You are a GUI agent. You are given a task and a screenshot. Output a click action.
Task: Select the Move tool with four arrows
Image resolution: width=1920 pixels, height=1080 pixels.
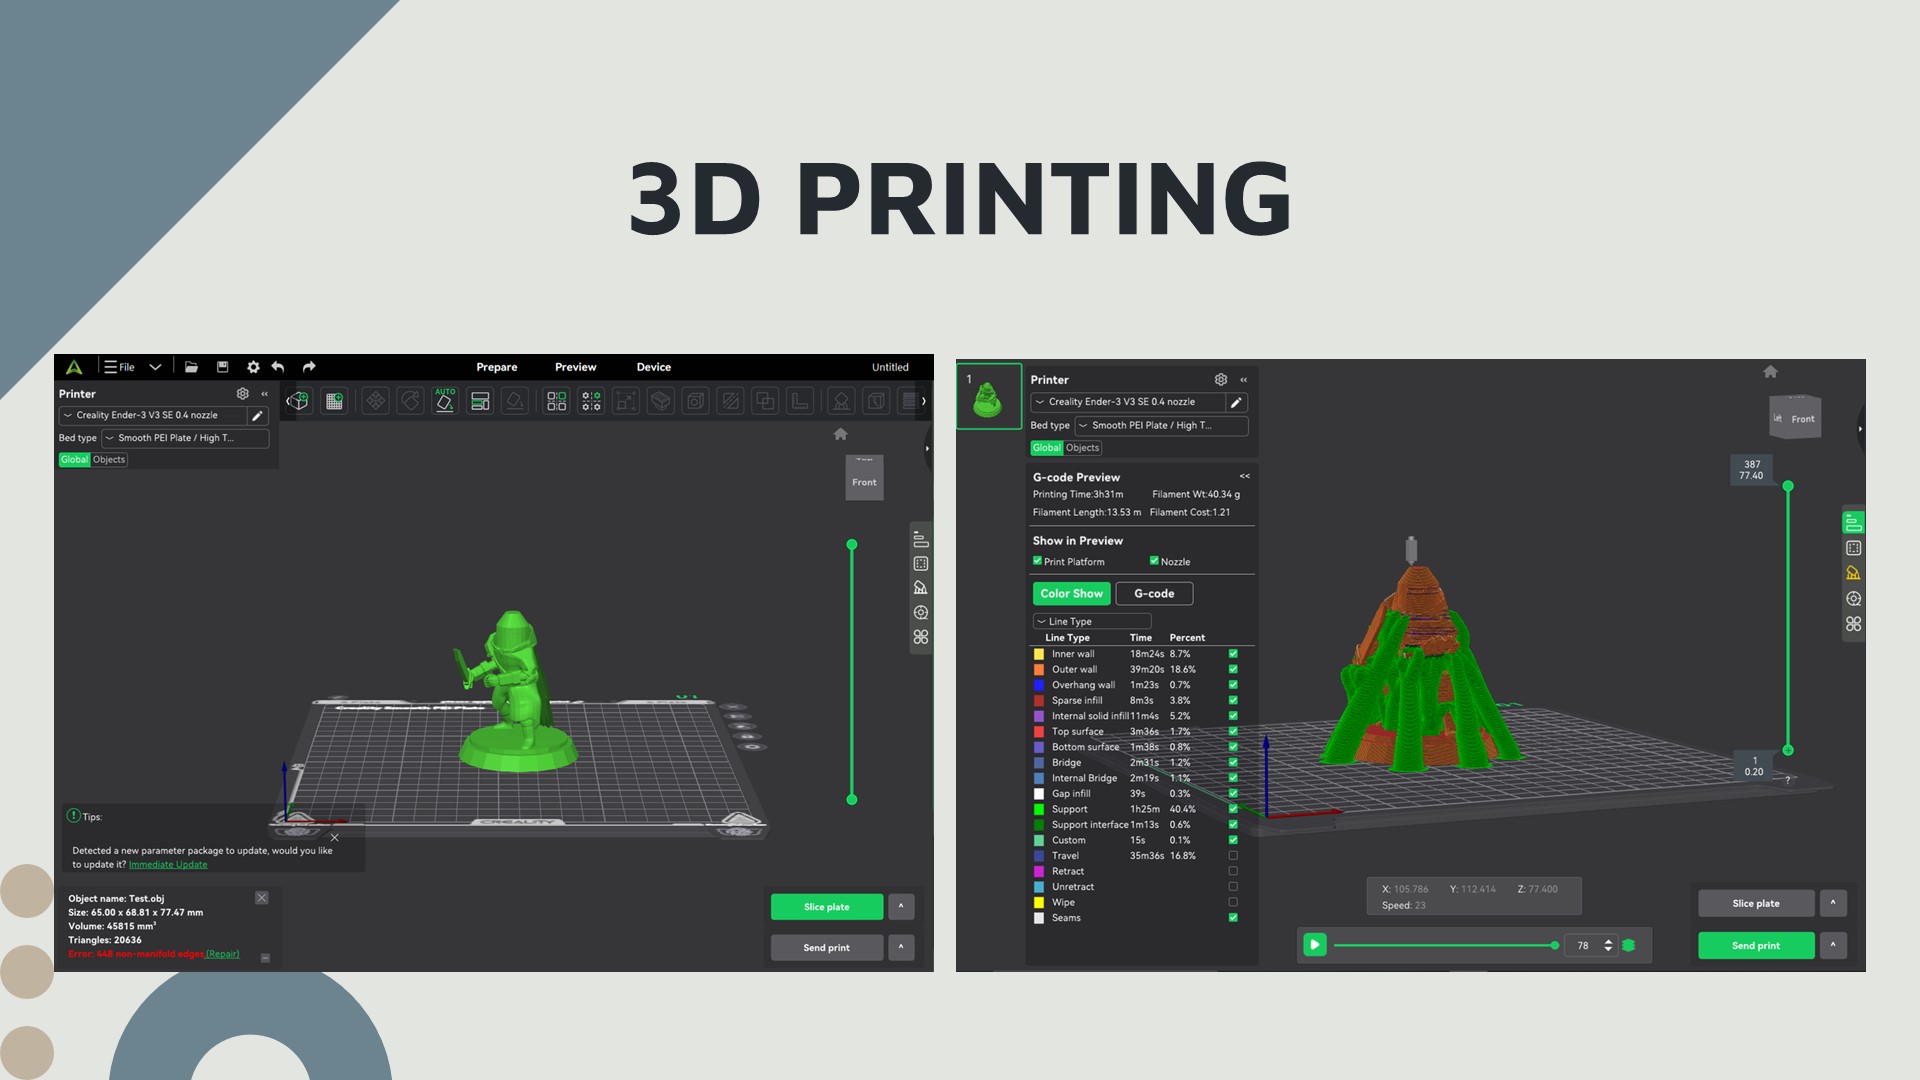pyautogui.click(x=375, y=401)
